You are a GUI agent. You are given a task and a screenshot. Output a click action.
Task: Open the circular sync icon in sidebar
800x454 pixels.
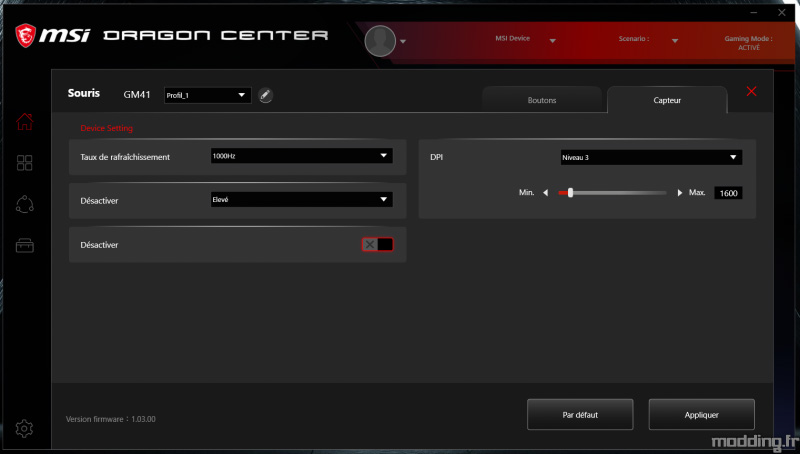(x=24, y=204)
